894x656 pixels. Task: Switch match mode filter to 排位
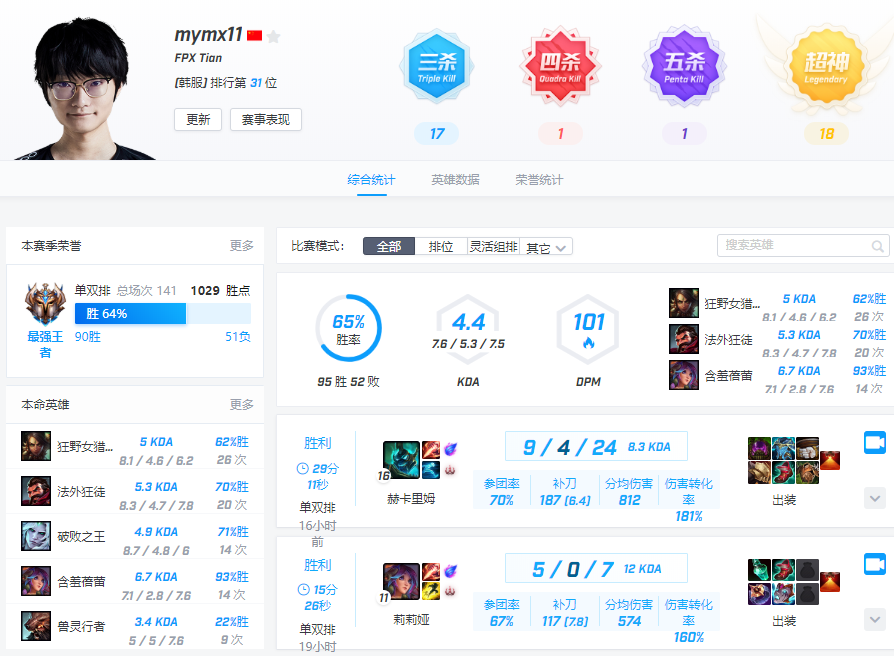[x=441, y=245]
